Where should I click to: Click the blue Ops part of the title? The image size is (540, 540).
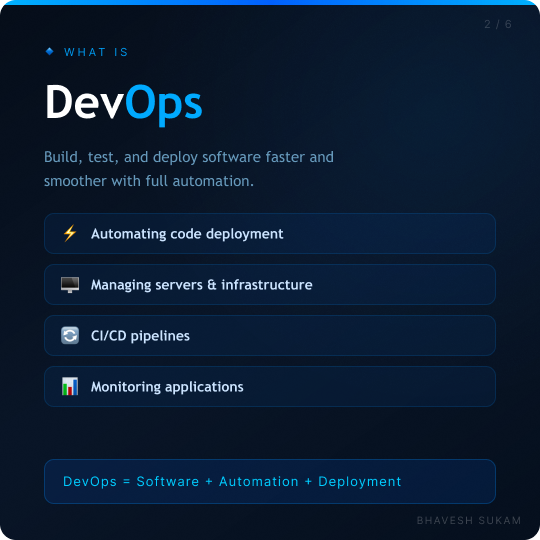[x=163, y=105]
